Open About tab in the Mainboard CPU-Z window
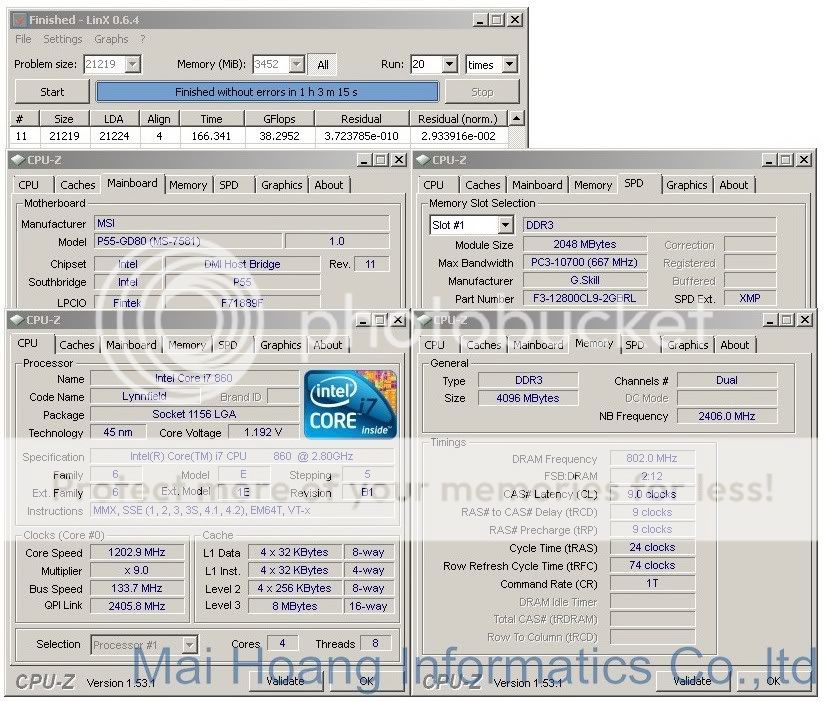Viewport: 825px width, 702px height. click(328, 185)
